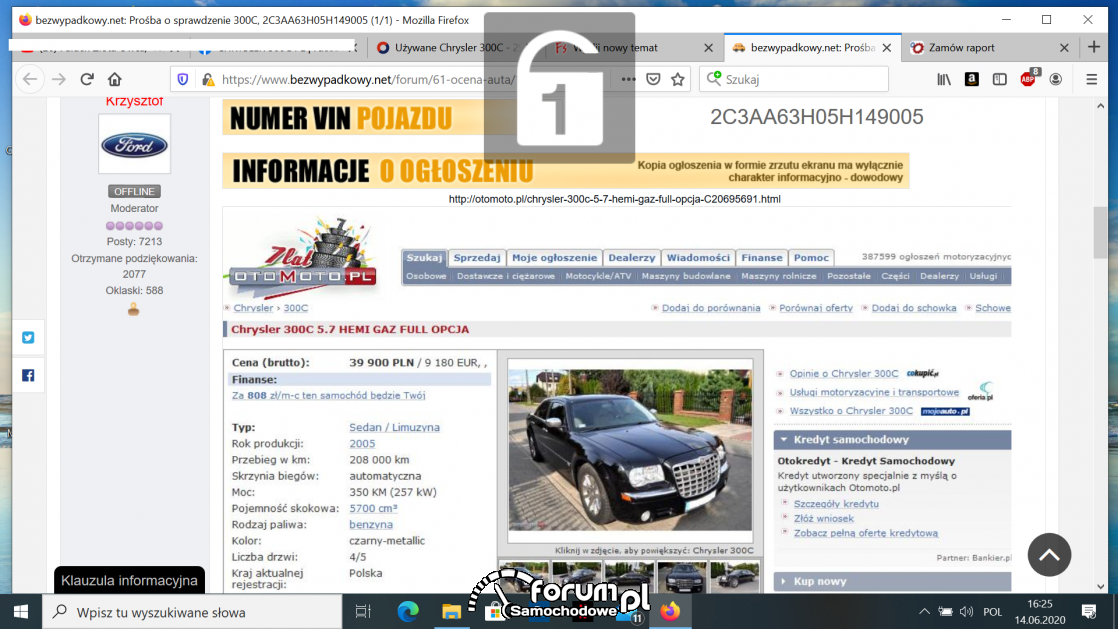The width and height of the screenshot is (1118, 629).
Task: Select Sprzedaj tab on Otomoto
Action: [x=476, y=257]
